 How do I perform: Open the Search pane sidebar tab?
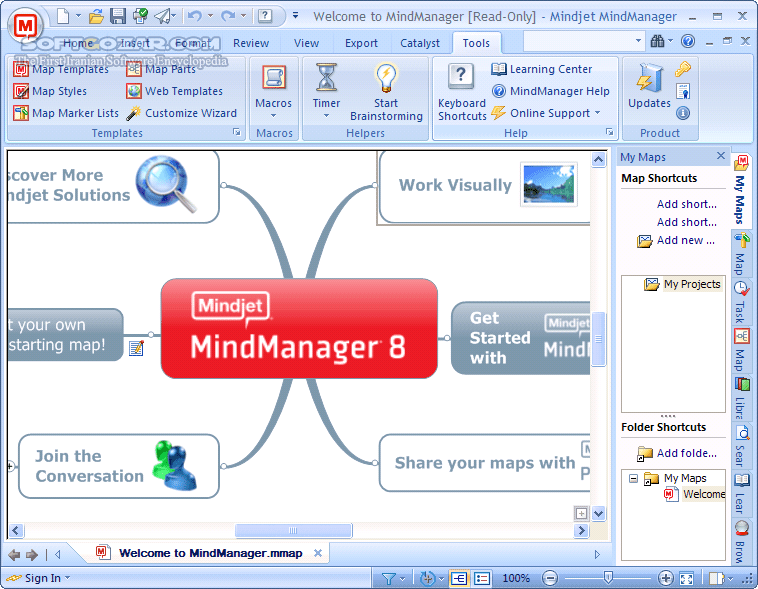[x=741, y=445]
